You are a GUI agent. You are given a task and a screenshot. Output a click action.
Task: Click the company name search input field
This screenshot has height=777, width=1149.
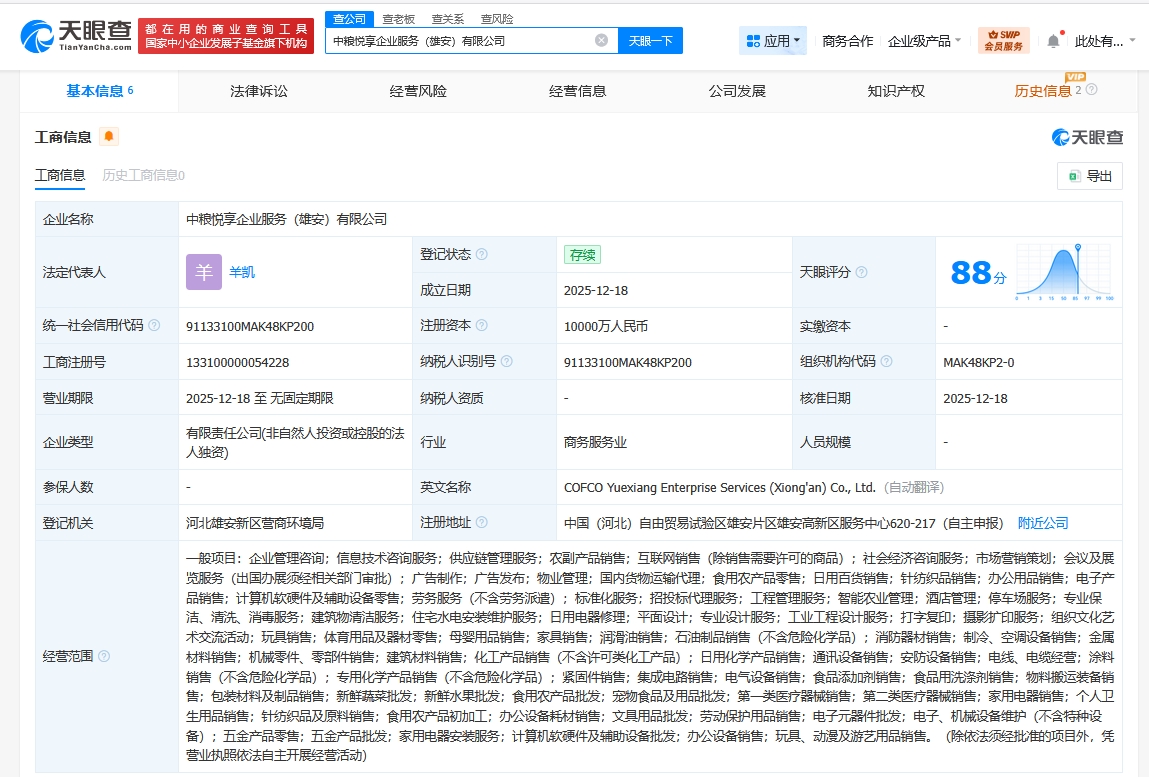tap(460, 41)
